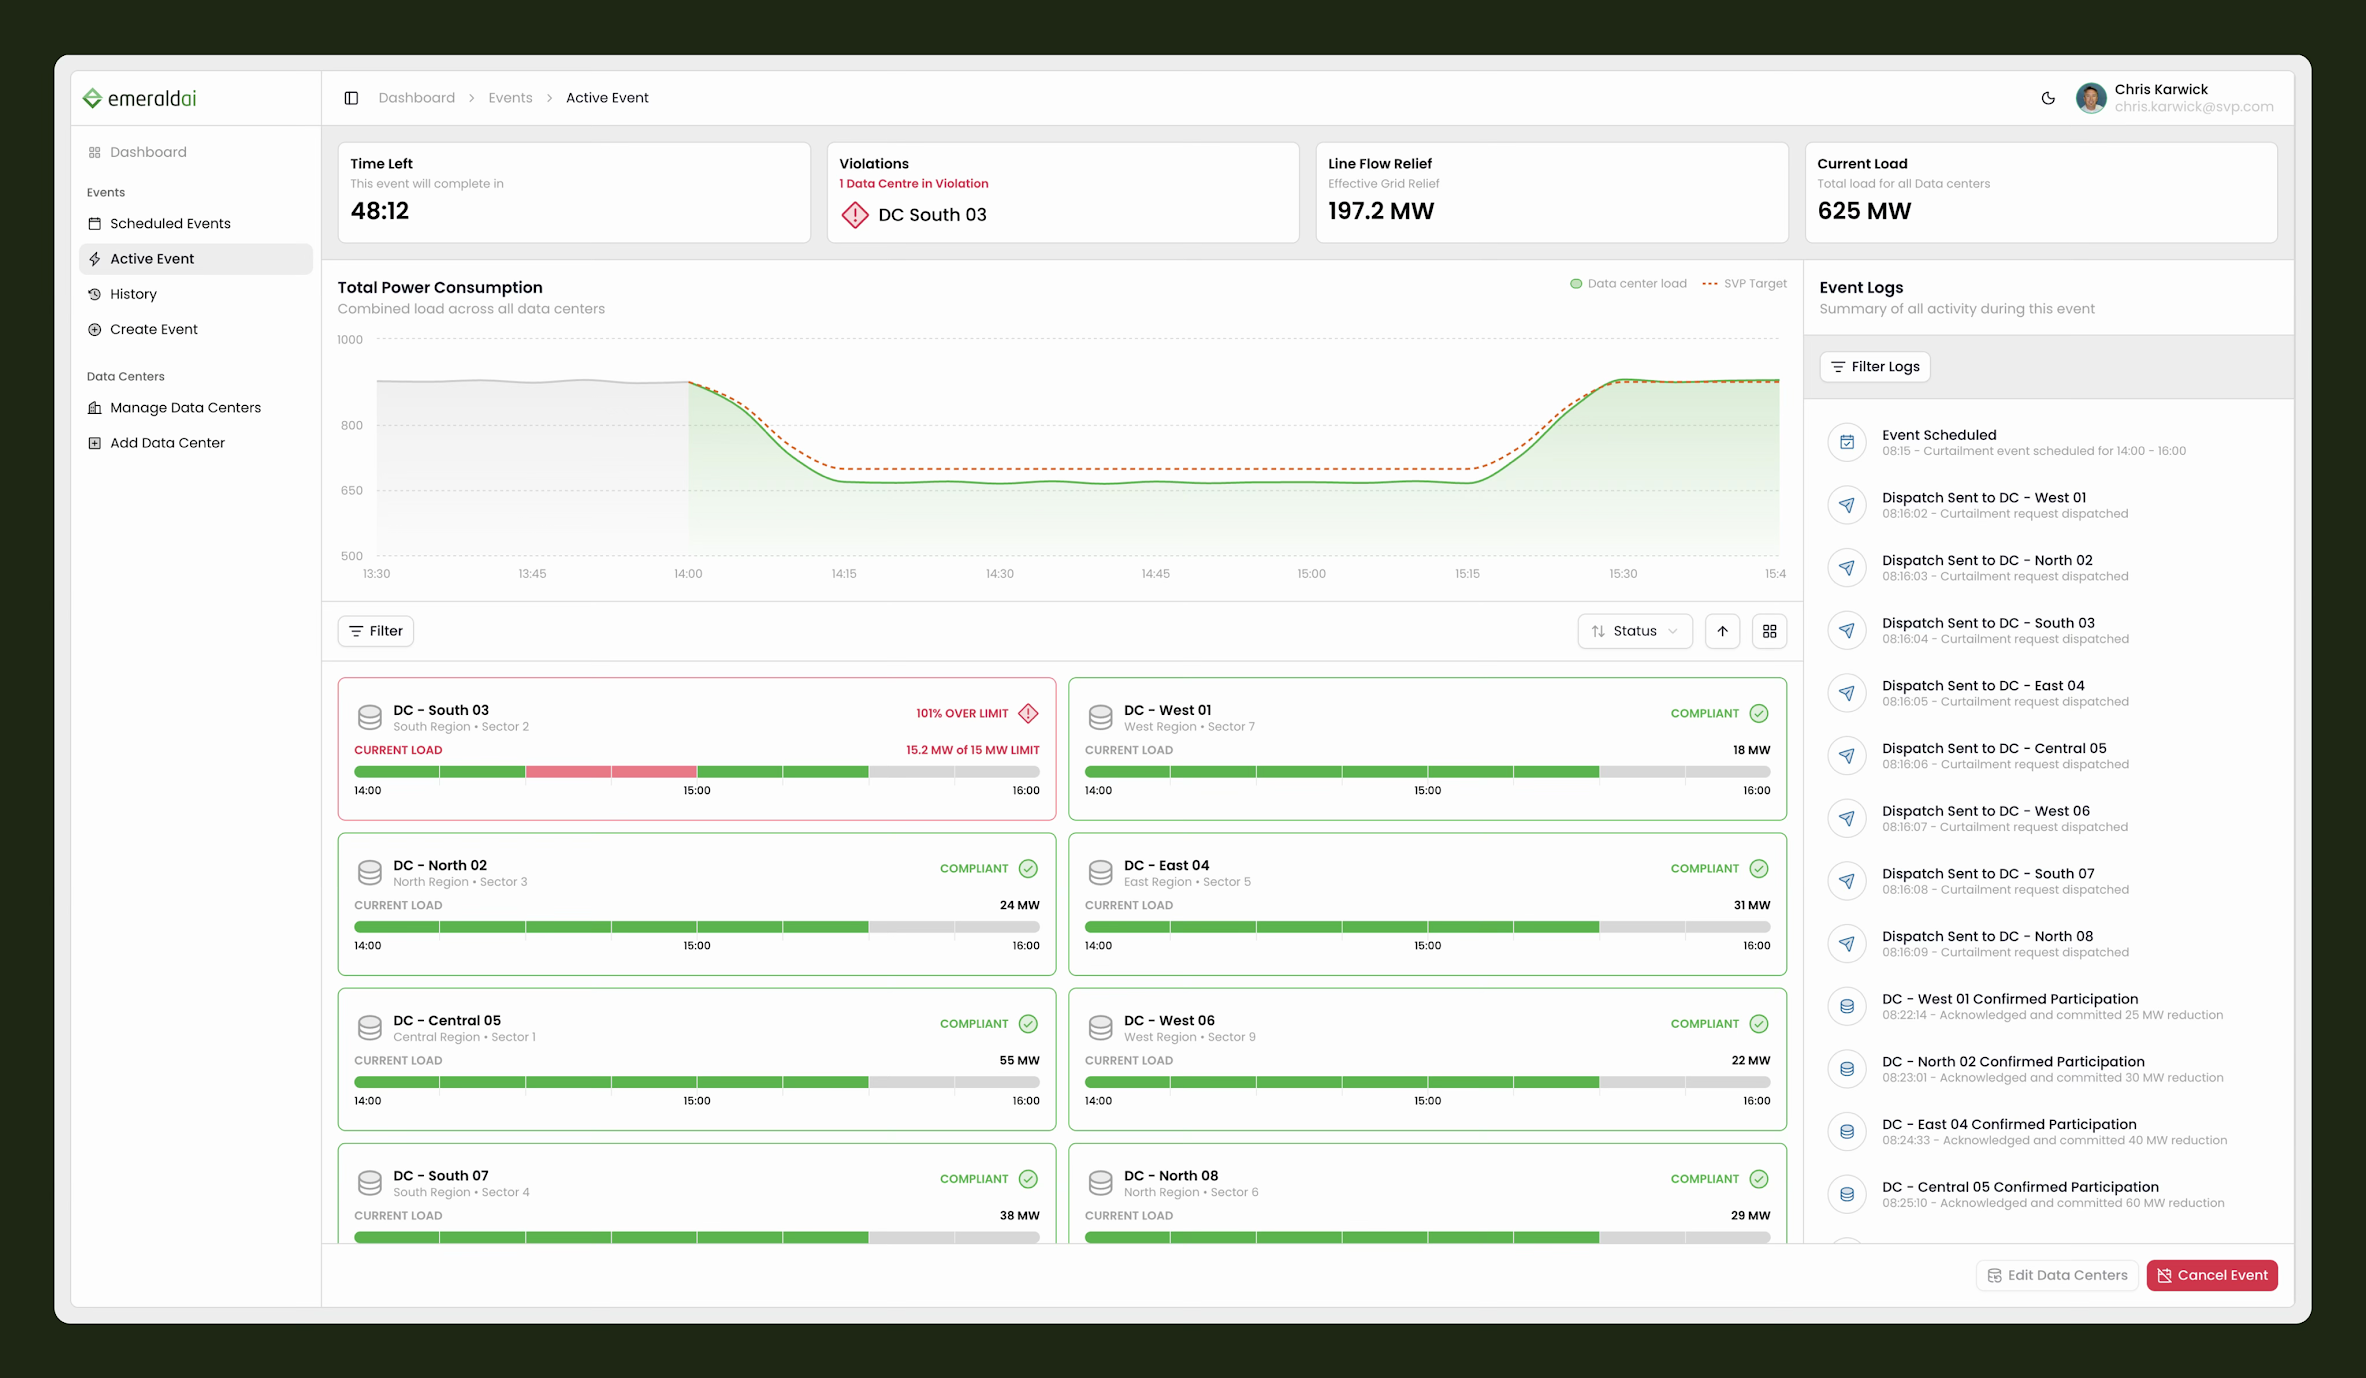The height and width of the screenshot is (1378, 2366).
Task: Click DC - South 03 over limit warning icon
Action: pyautogui.click(x=1028, y=713)
